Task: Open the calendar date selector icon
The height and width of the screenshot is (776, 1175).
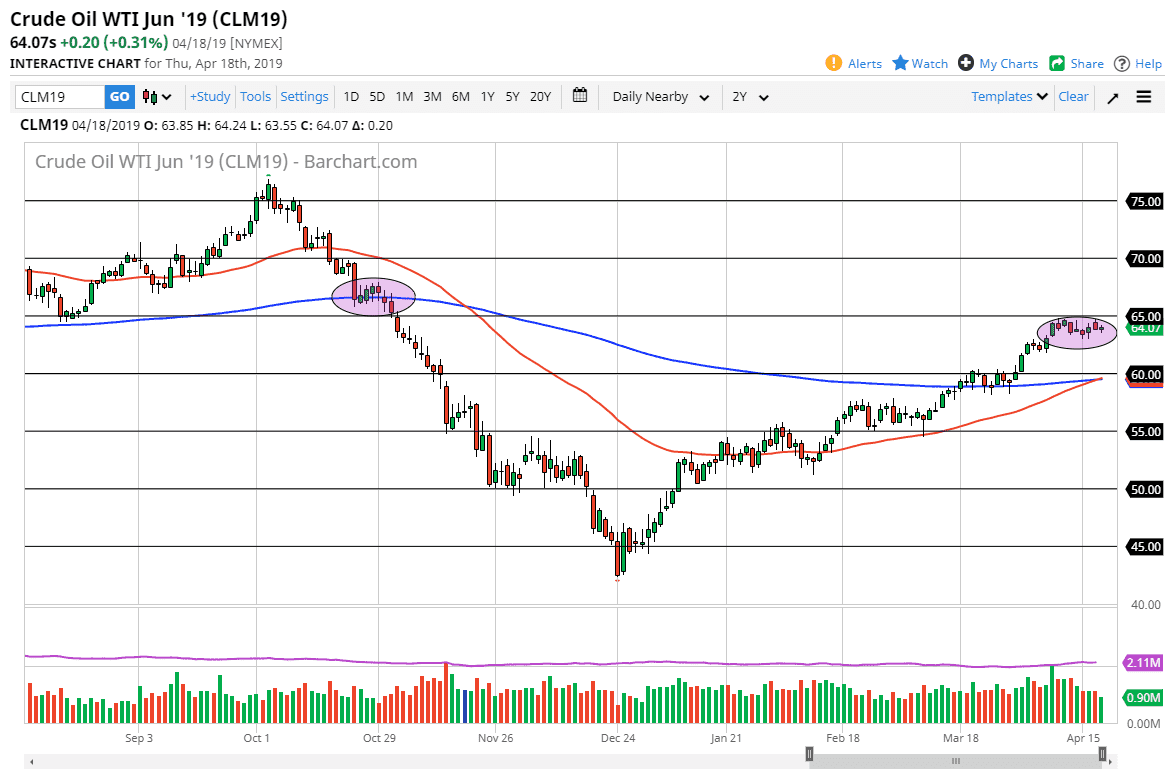Action: coord(579,96)
